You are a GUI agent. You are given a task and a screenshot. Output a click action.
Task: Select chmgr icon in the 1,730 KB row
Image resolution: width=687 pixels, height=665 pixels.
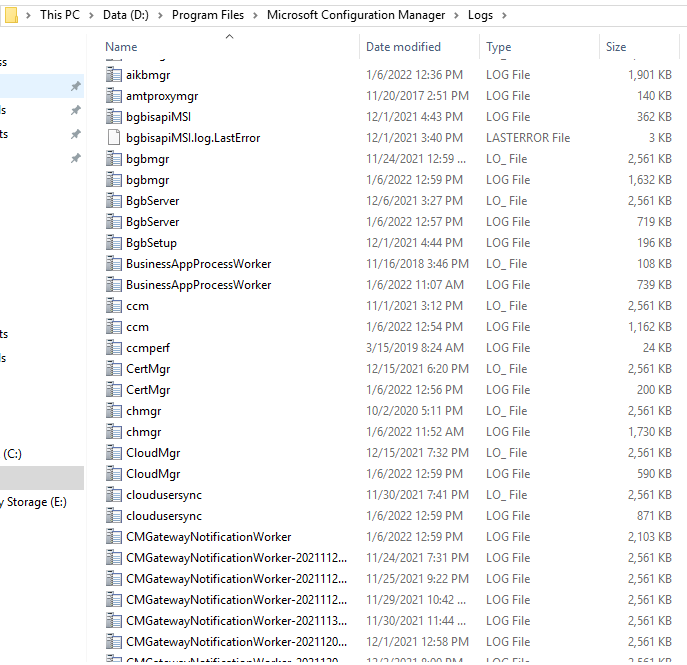(114, 432)
